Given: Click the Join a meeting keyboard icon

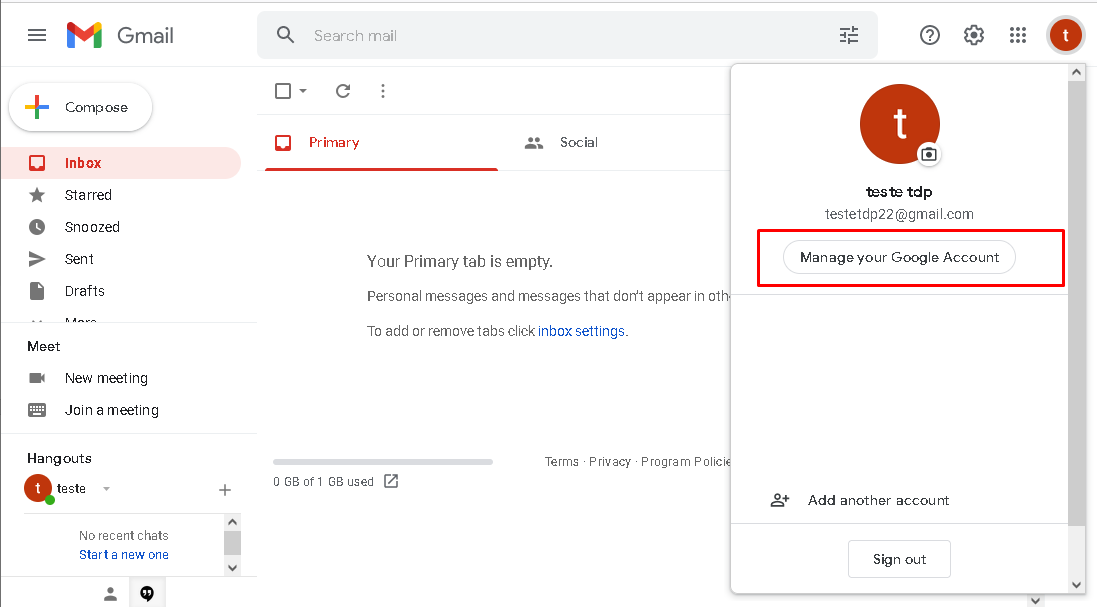Looking at the screenshot, I should coord(37,410).
